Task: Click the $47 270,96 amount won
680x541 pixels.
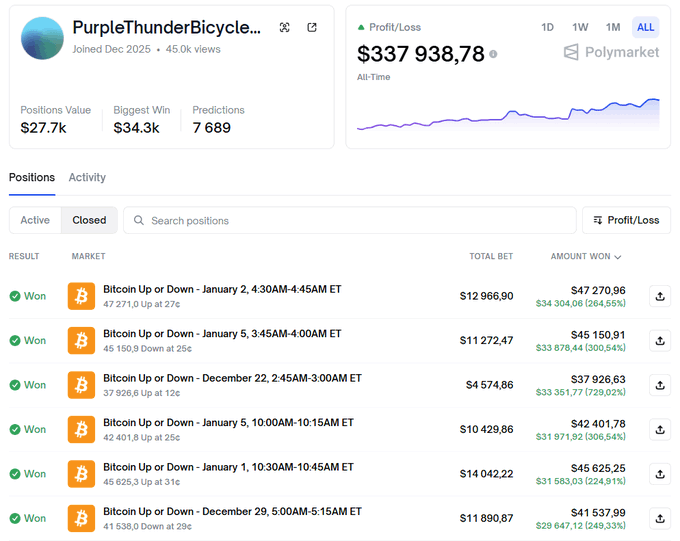Action: tap(598, 290)
